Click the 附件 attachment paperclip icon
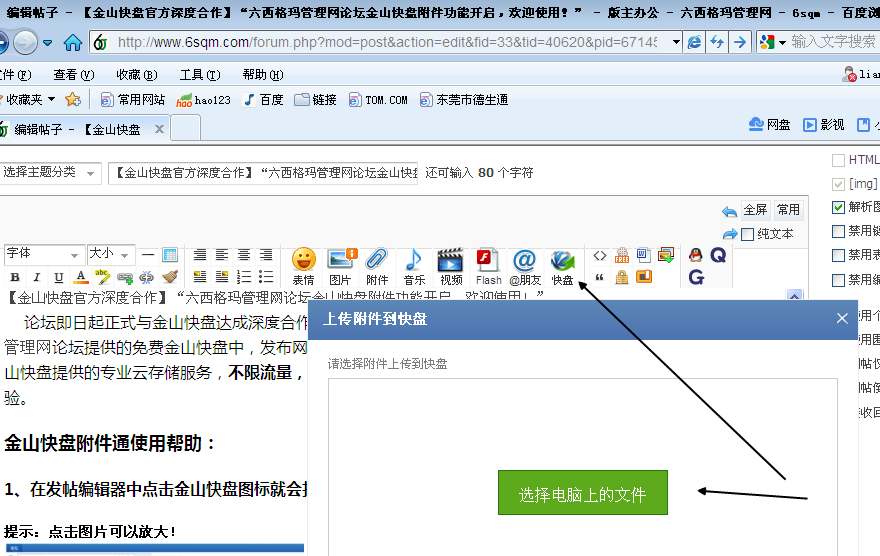Image resolution: width=880 pixels, height=556 pixels. (377, 266)
